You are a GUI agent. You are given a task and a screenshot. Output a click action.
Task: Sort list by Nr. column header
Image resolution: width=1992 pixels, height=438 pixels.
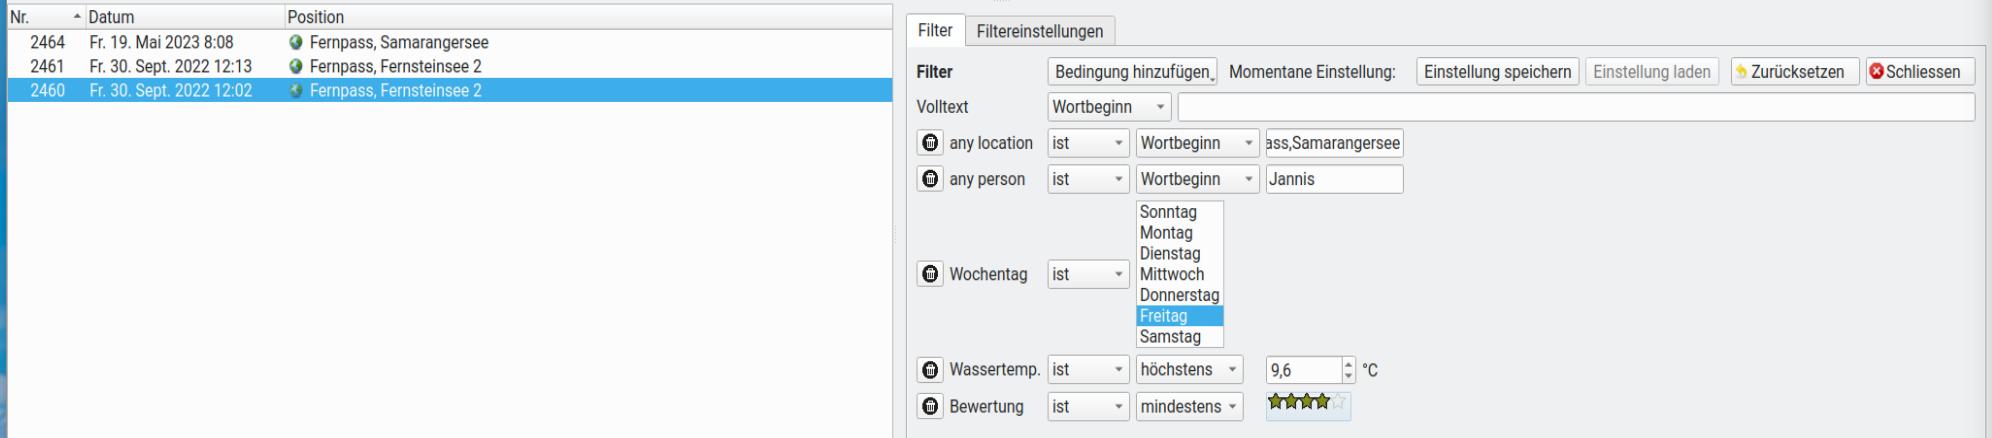44,17
